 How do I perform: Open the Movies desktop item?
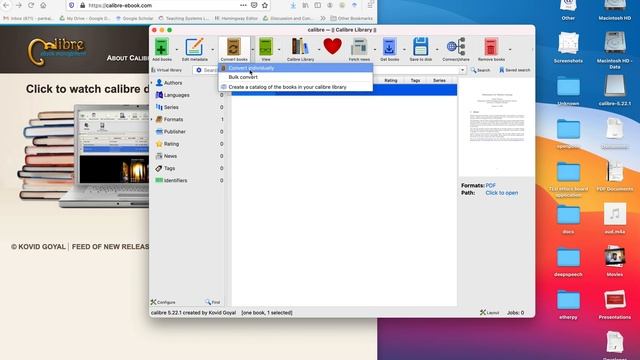[x=615, y=261]
